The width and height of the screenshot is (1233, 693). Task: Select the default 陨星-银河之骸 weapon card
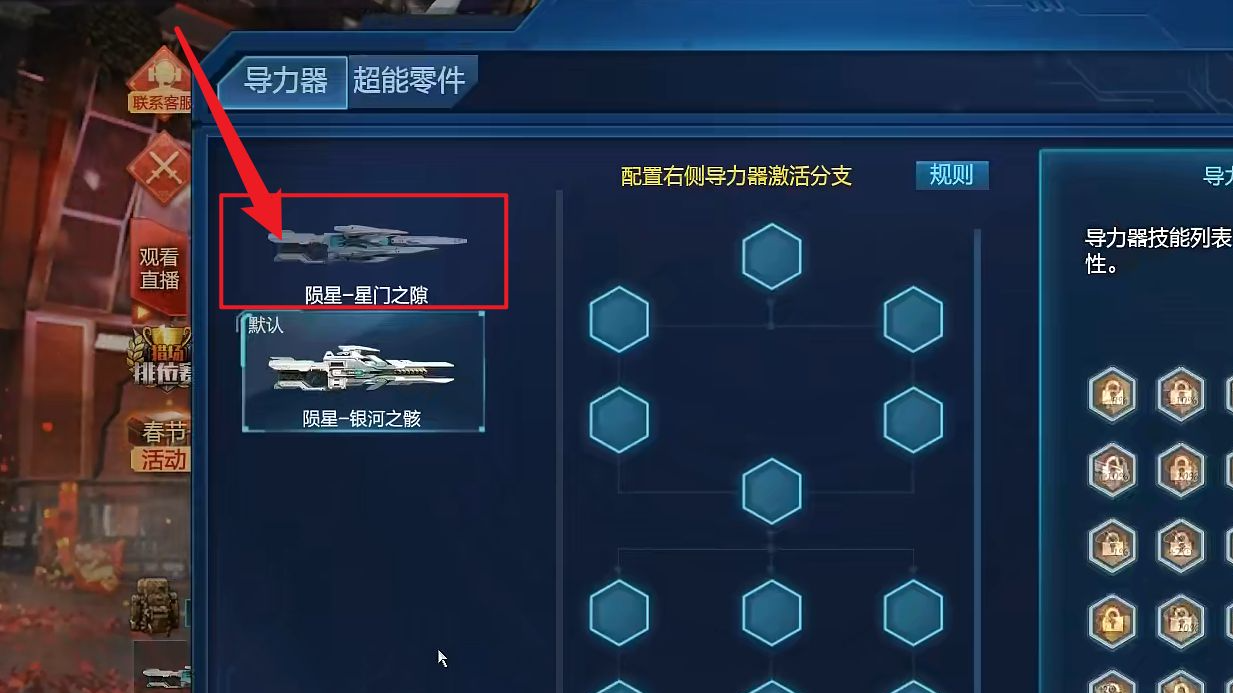coord(364,372)
